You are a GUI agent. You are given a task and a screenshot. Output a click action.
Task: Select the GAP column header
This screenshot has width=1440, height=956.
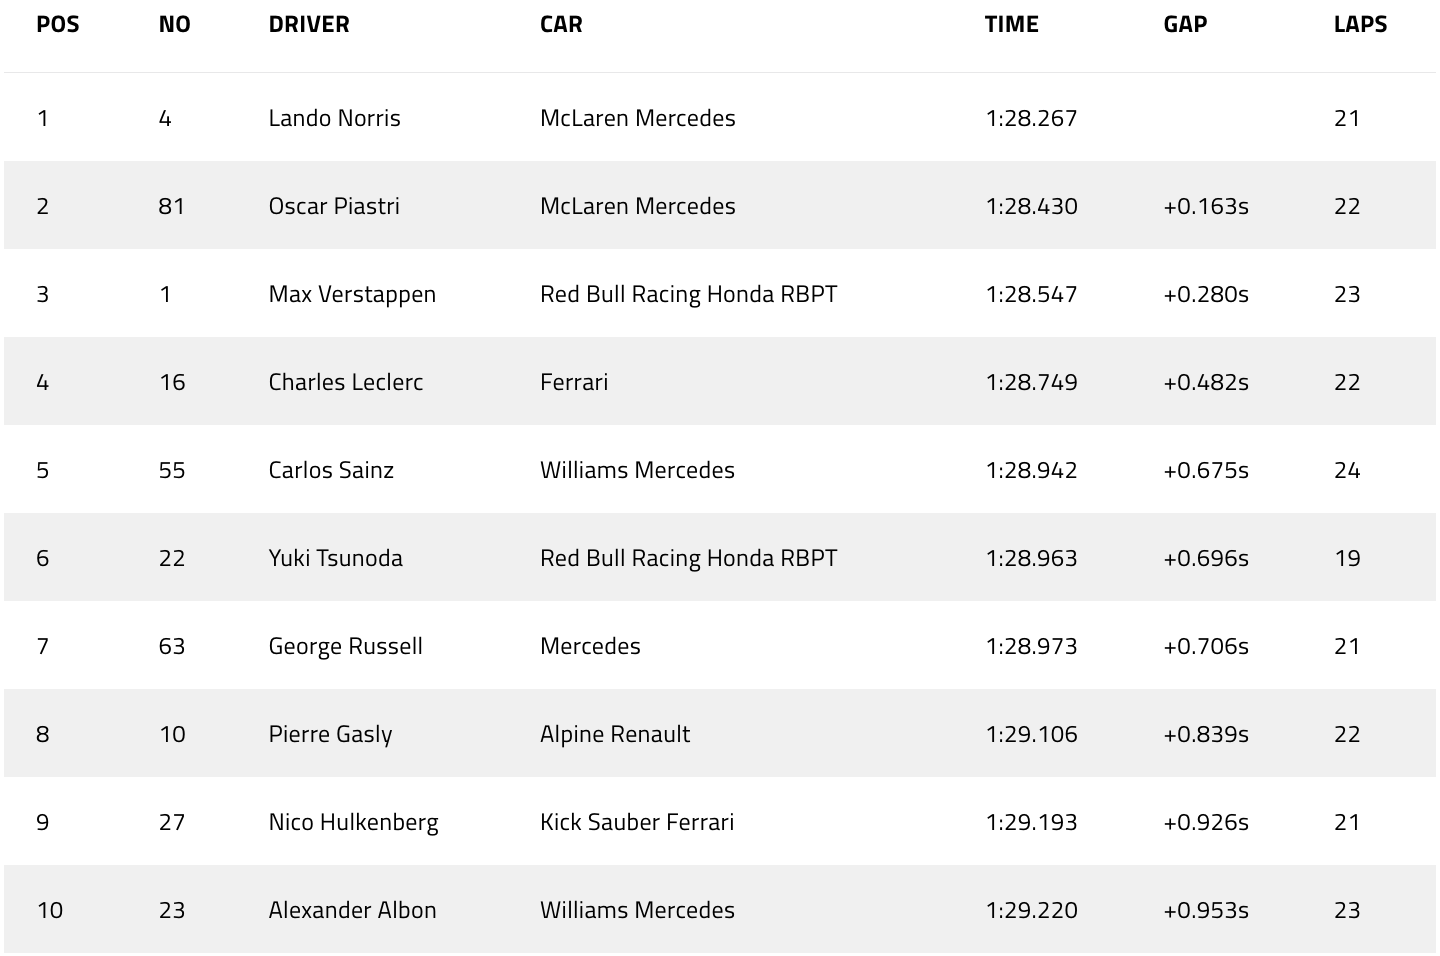pyautogui.click(x=1185, y=25)
